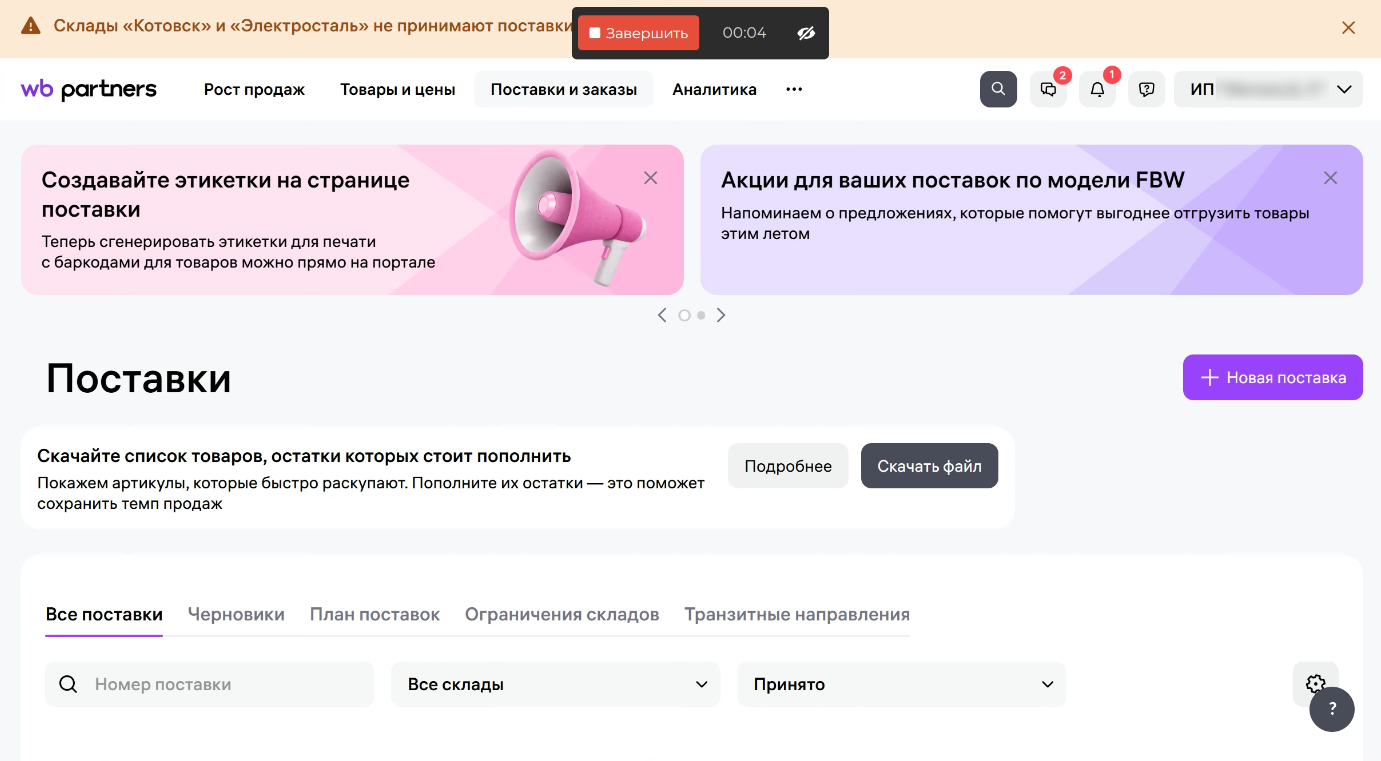Click the wb partners logo
The width and height of the screenshot is (1381, 761).
(89, 89)
